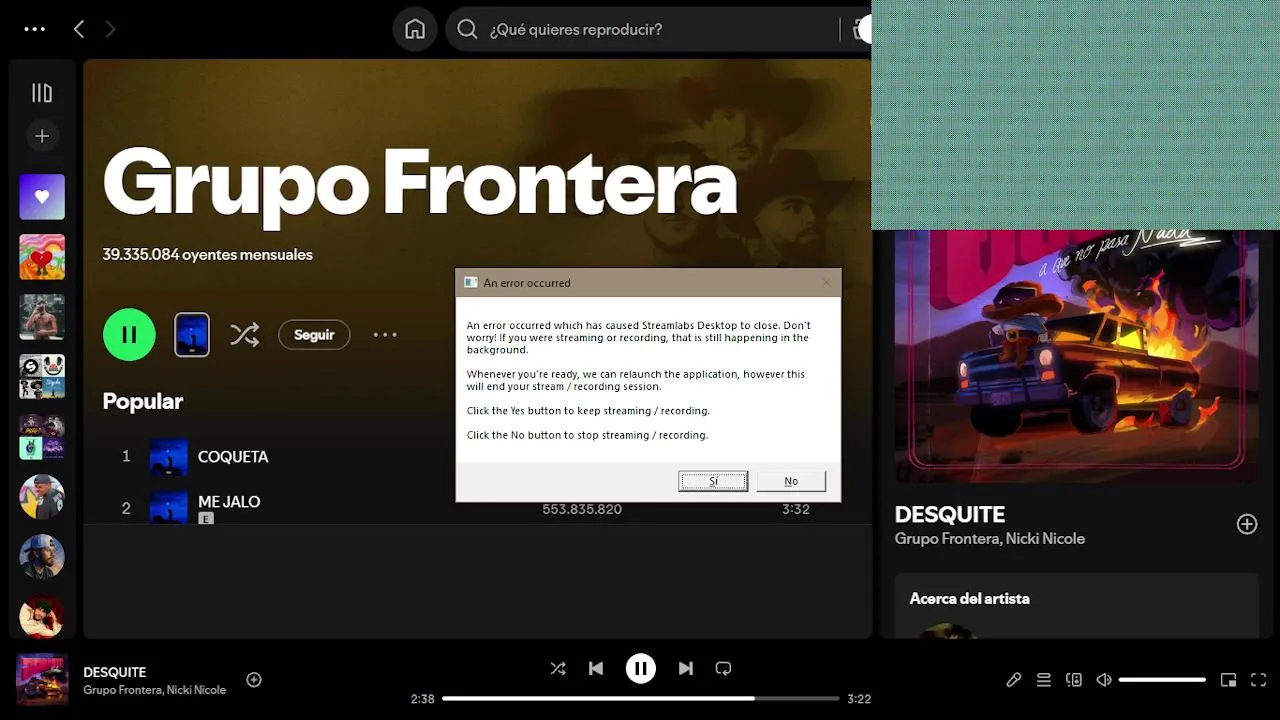This screenshot has width=1280, height=720.
Task: Click Sí in the error dialog
Action: (713, 481)
